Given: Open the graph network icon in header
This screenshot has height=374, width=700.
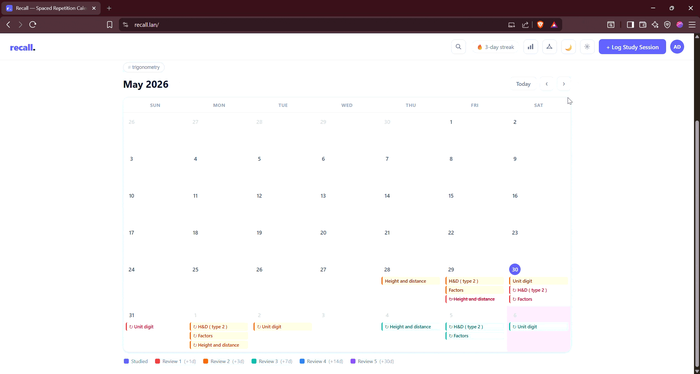Looking at the screenshot, I should click(549, 47).
